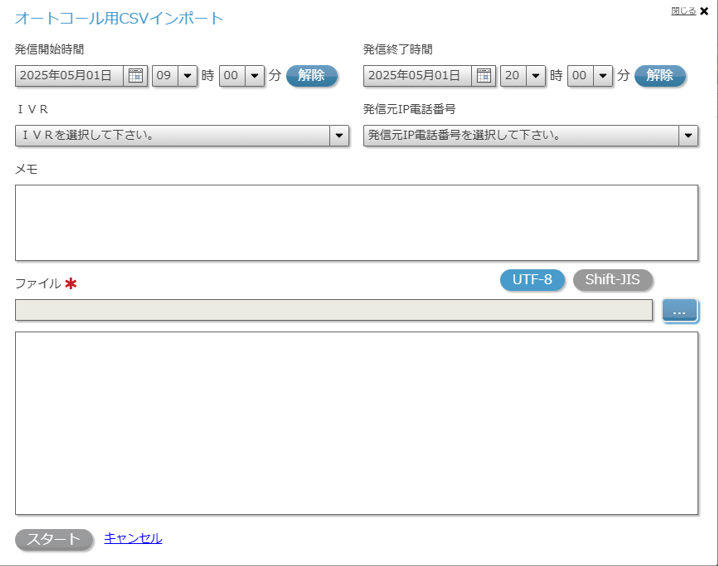Click the 発信終了時間 label

coord(397,49)
